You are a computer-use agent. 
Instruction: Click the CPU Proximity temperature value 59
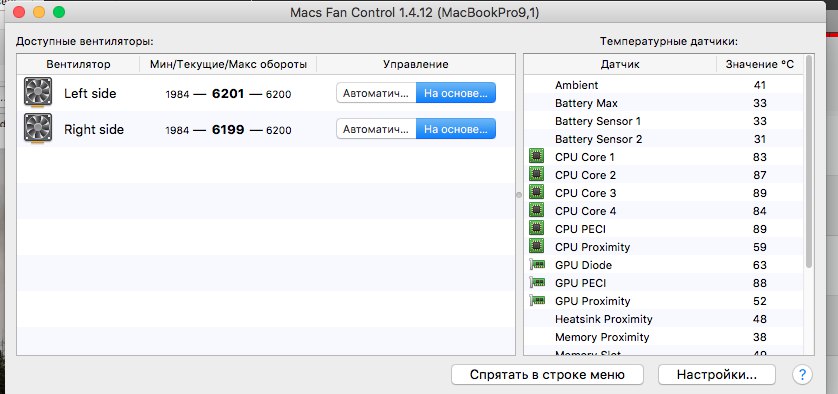[x=759, y=247]
